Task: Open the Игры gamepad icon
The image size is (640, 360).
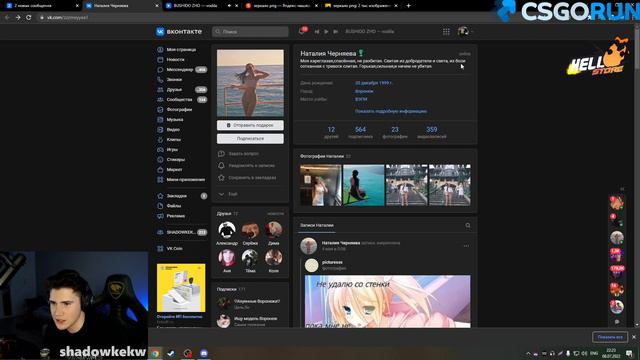Action: tap(160, 149)
